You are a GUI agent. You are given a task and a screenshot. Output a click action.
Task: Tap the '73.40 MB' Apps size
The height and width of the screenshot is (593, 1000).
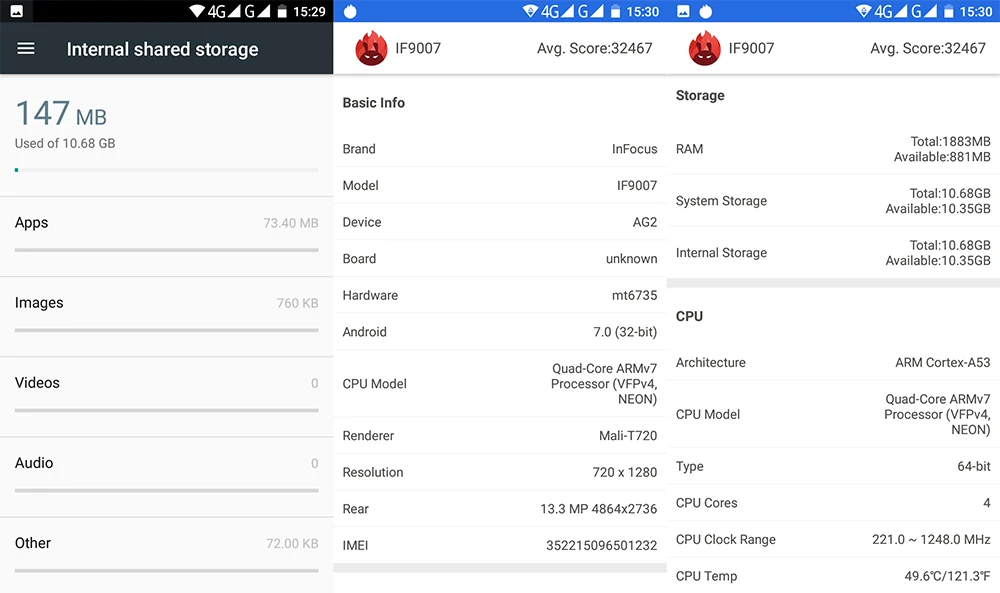point(291,223)
